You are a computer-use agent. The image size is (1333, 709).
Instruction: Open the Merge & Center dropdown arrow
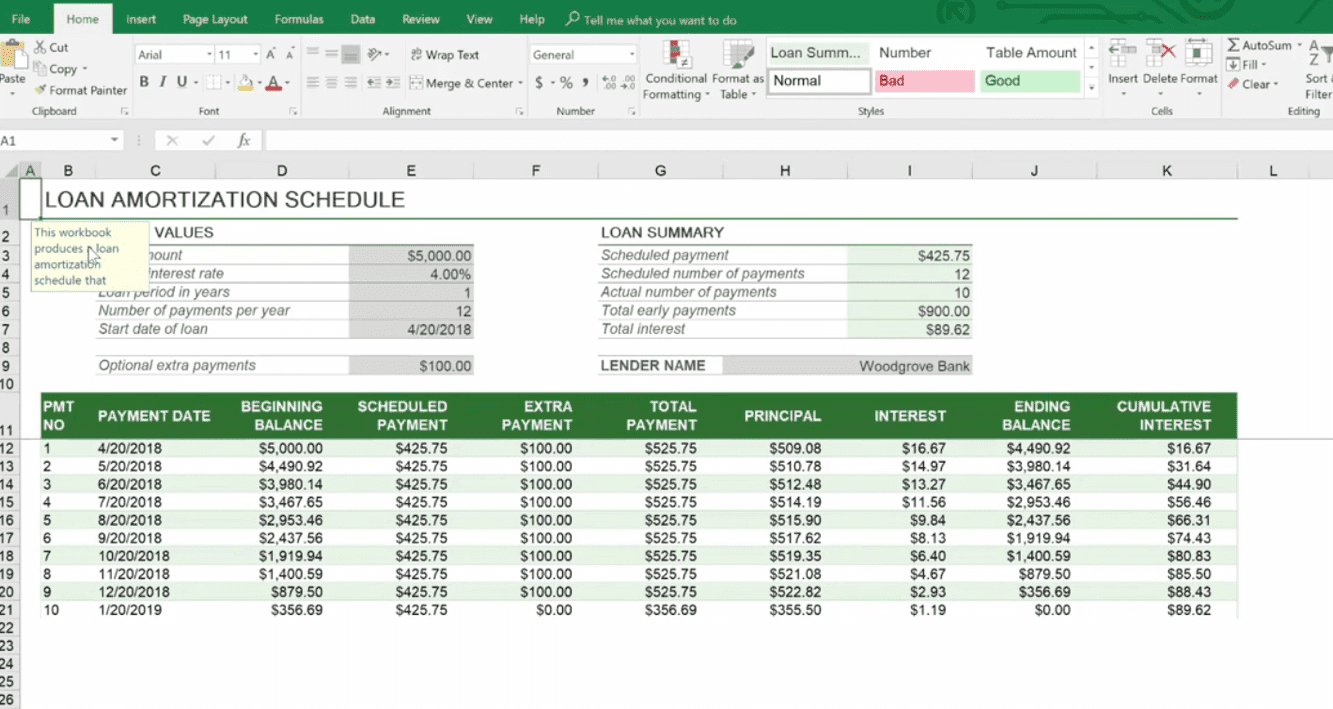tap(521, 84)
